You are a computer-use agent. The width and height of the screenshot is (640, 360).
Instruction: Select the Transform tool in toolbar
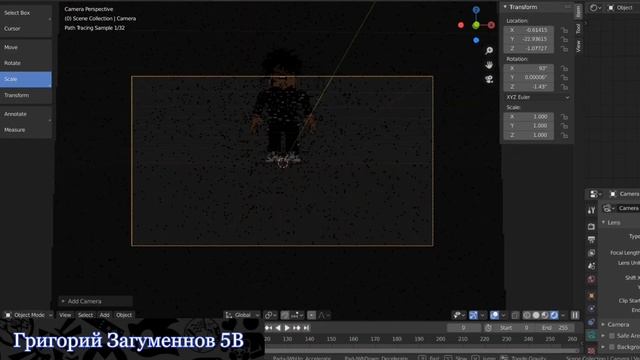point(25,95)
